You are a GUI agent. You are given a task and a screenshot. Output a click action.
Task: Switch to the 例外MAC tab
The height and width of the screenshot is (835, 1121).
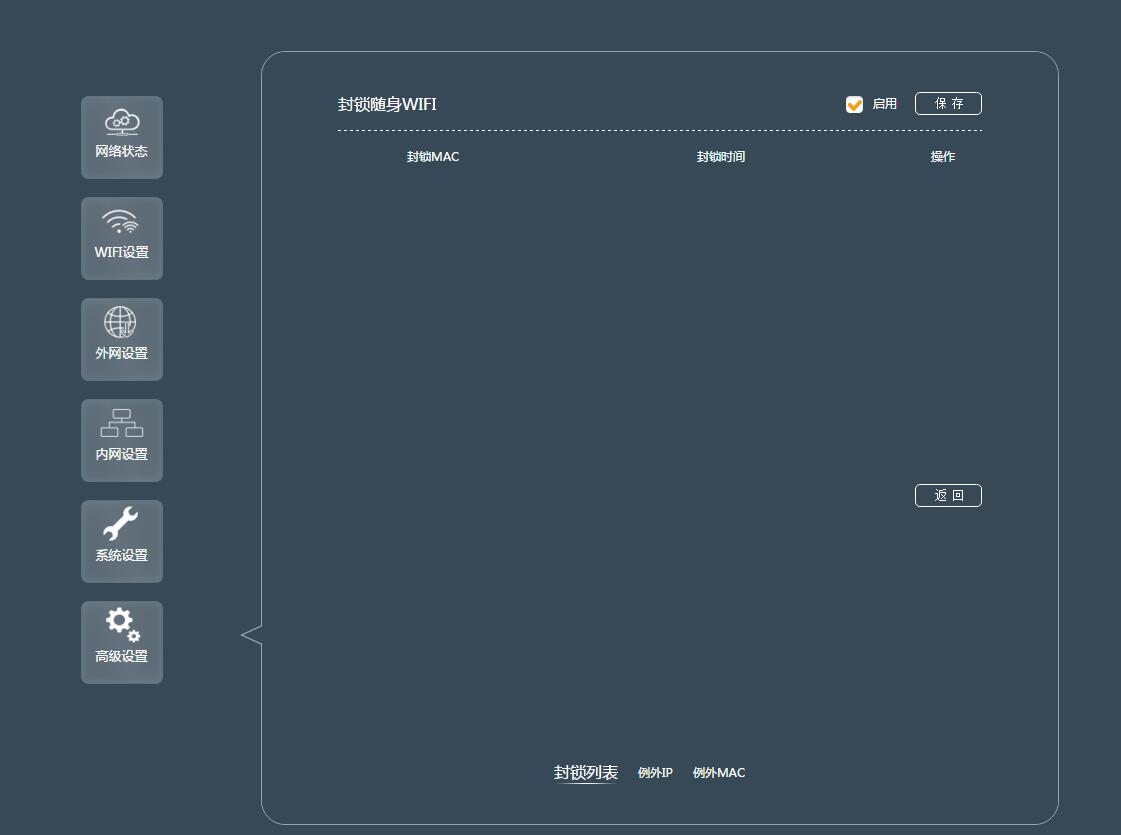tap(718, 773)
